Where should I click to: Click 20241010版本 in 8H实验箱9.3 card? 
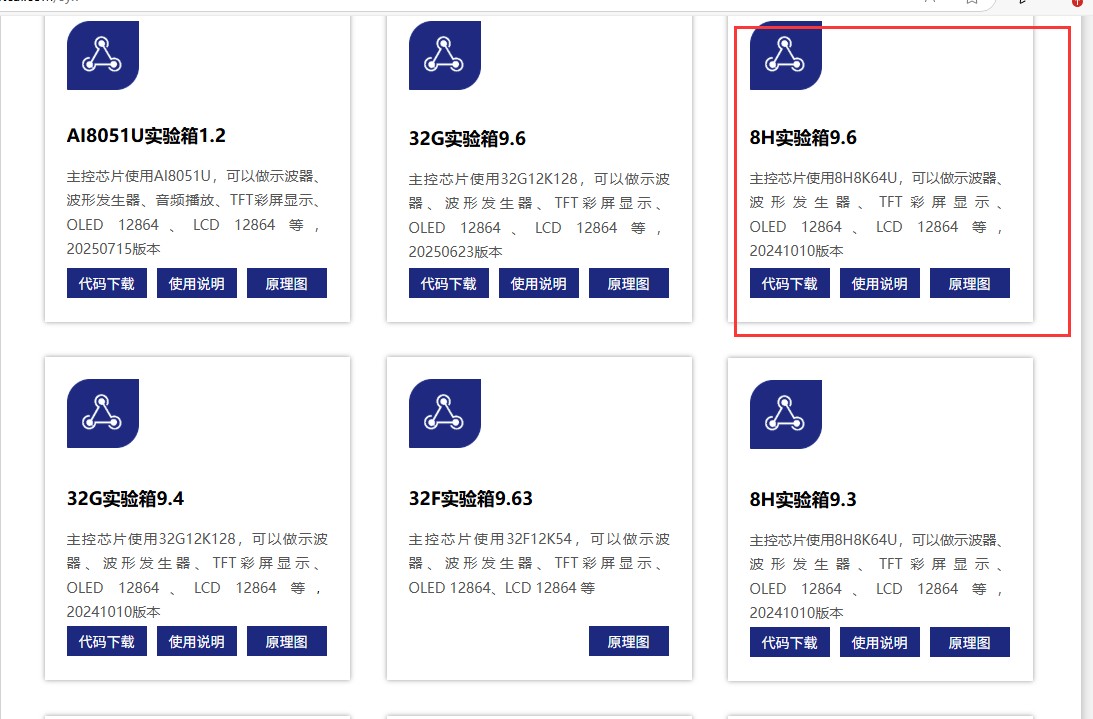coord(797,613)
